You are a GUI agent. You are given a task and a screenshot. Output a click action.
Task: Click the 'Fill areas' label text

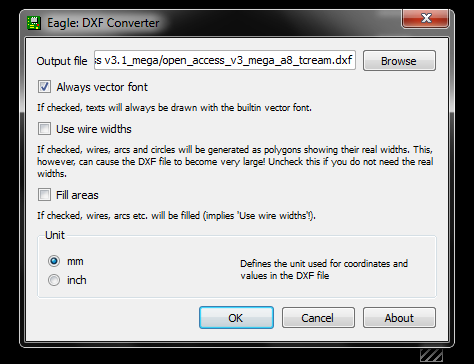[x=77, y=195]
